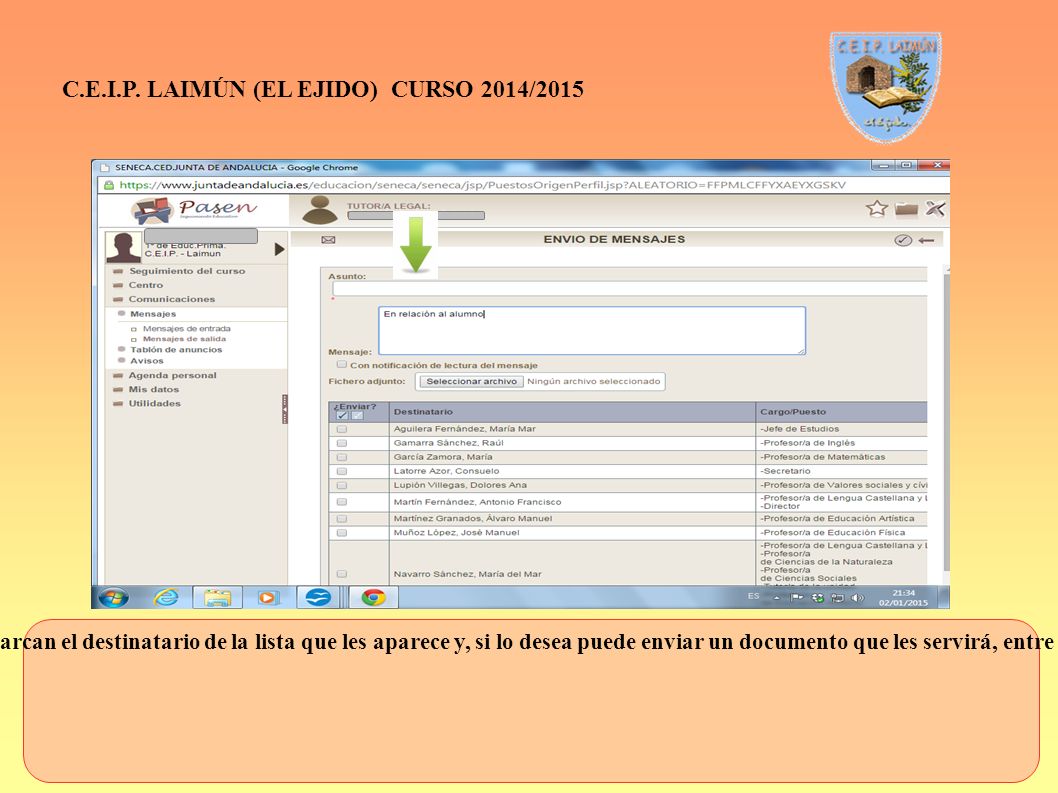1058x793 pixels.
Task: Click the tutor legal user avatar icon
Action: [x=320, y=210]
